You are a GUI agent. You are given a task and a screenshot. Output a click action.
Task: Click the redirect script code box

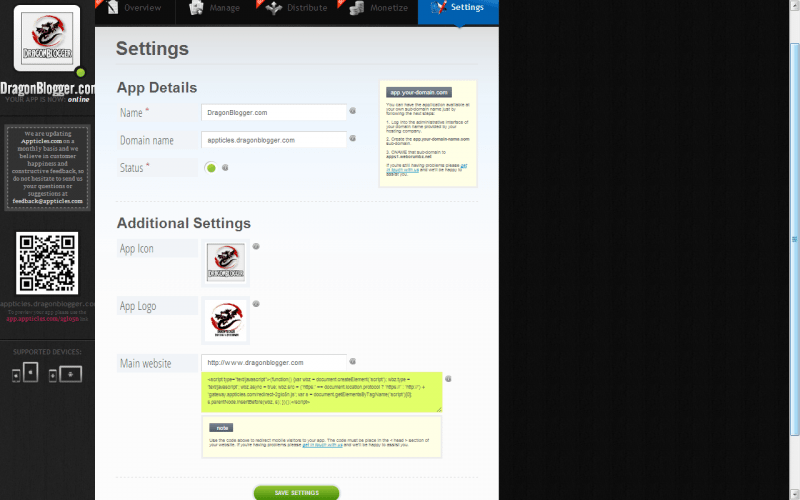(x=321, y=392)
